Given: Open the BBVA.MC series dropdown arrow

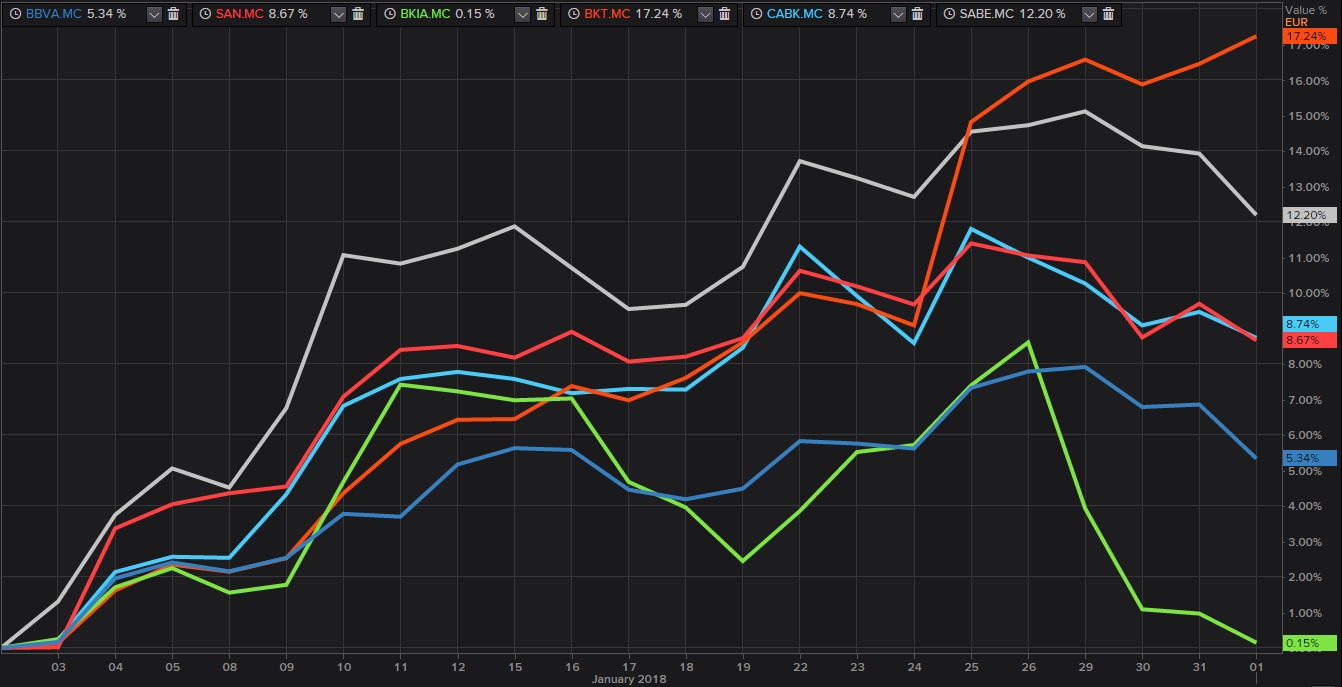Looking at the screenshot, I should [154, 14].
